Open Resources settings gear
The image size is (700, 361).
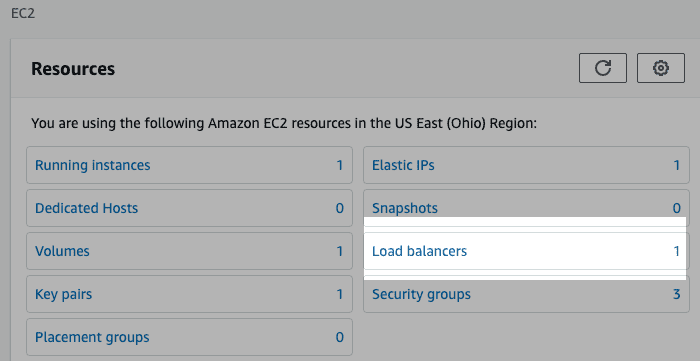661,68
